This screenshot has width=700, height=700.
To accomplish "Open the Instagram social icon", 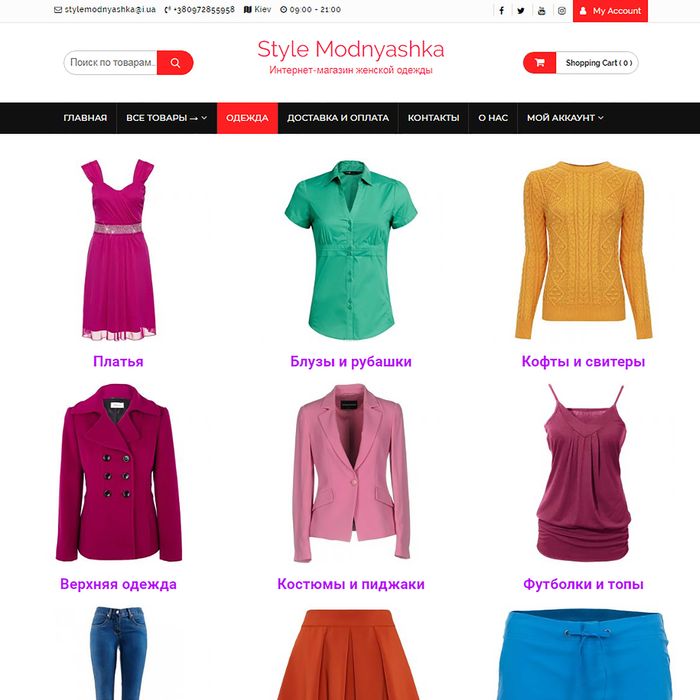I will click(x=562, y=11).
